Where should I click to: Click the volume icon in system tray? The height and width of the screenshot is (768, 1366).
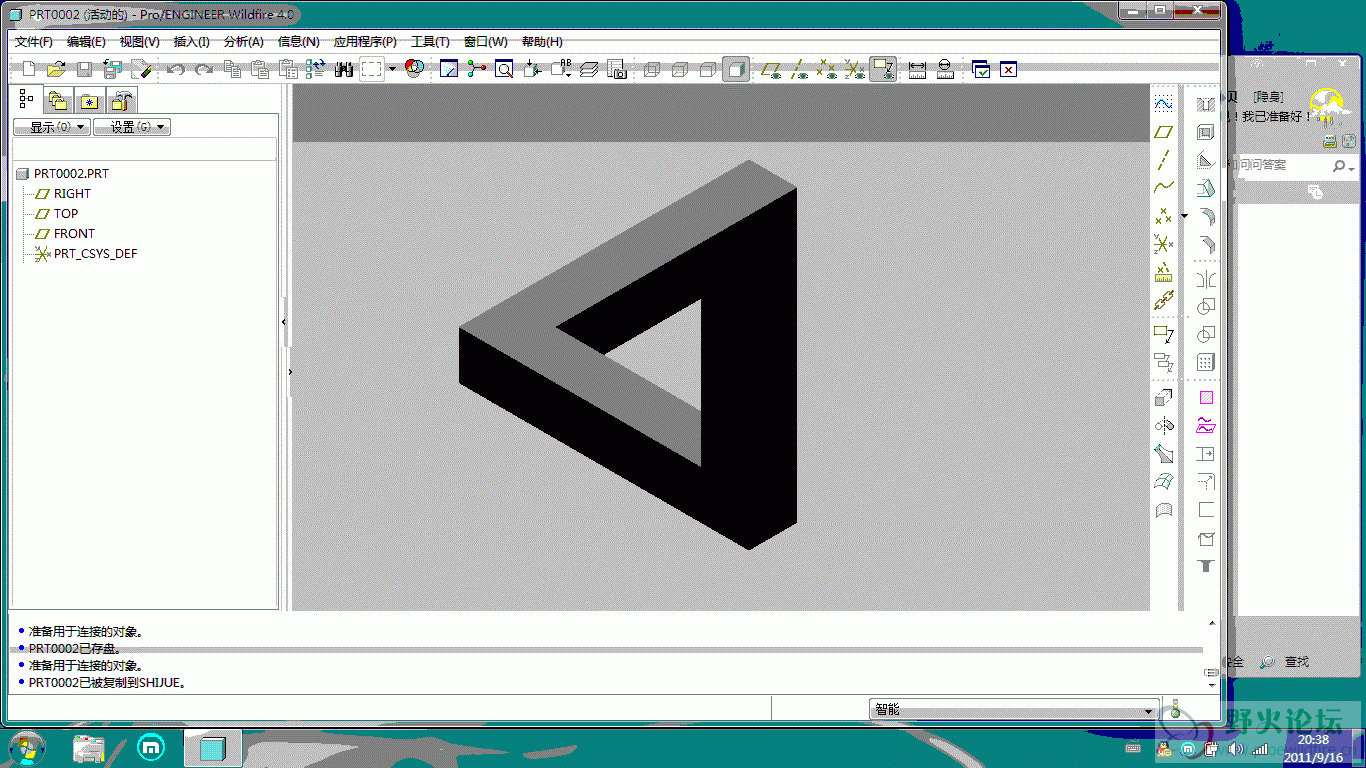[x=1236, y=748]
